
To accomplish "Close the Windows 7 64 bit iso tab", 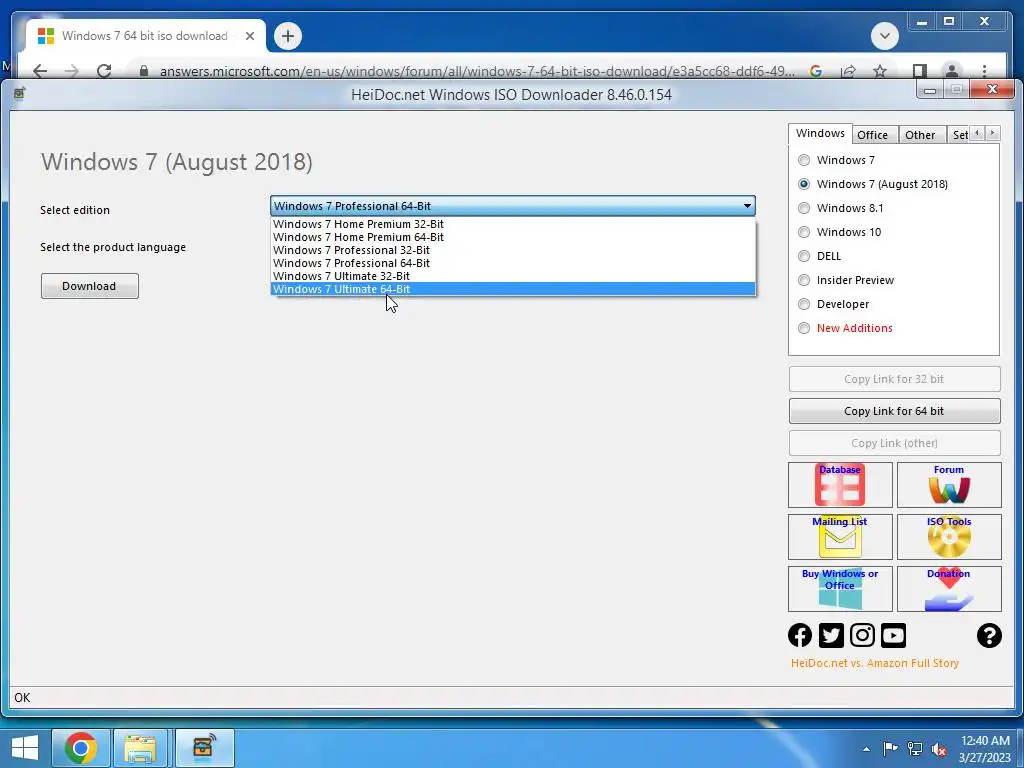I will click(x=249, y=36).
